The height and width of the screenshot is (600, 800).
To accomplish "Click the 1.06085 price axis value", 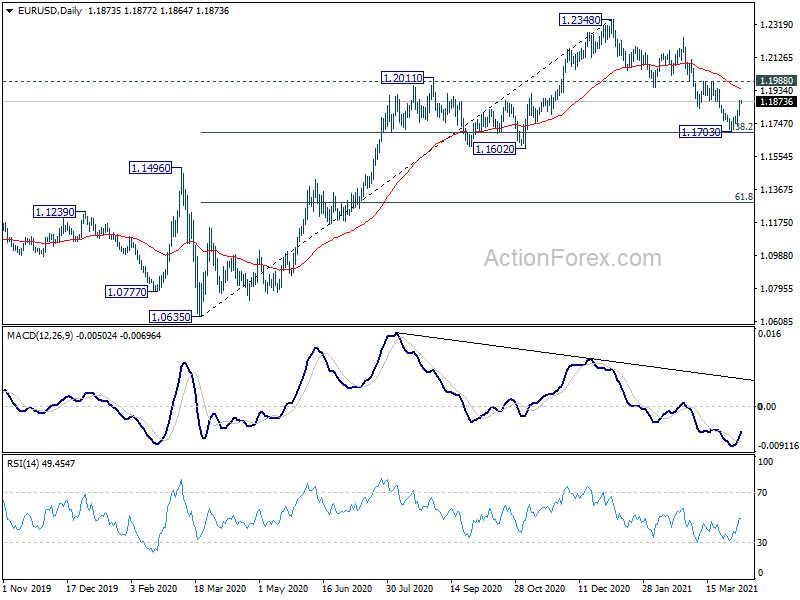I will [777, 321].
